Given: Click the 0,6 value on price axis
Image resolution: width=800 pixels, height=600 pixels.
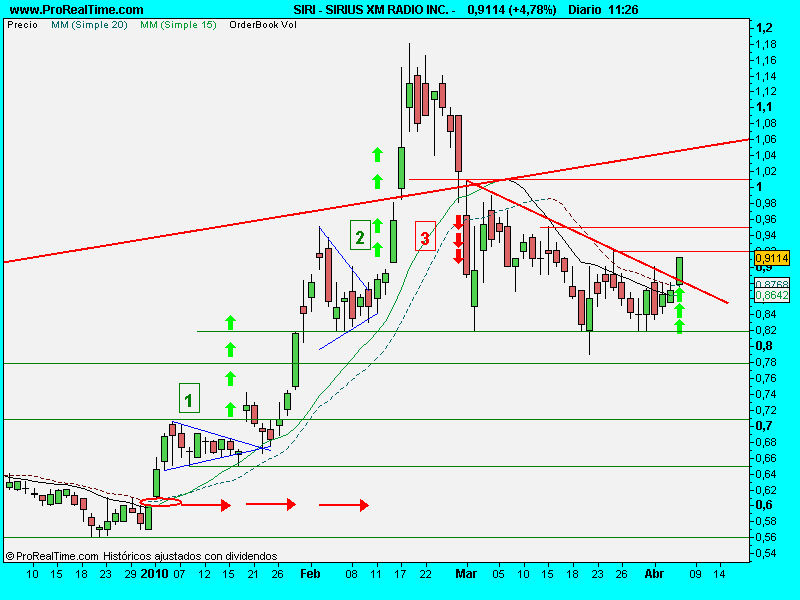Looking at the screenshot, I should point(764,505).
